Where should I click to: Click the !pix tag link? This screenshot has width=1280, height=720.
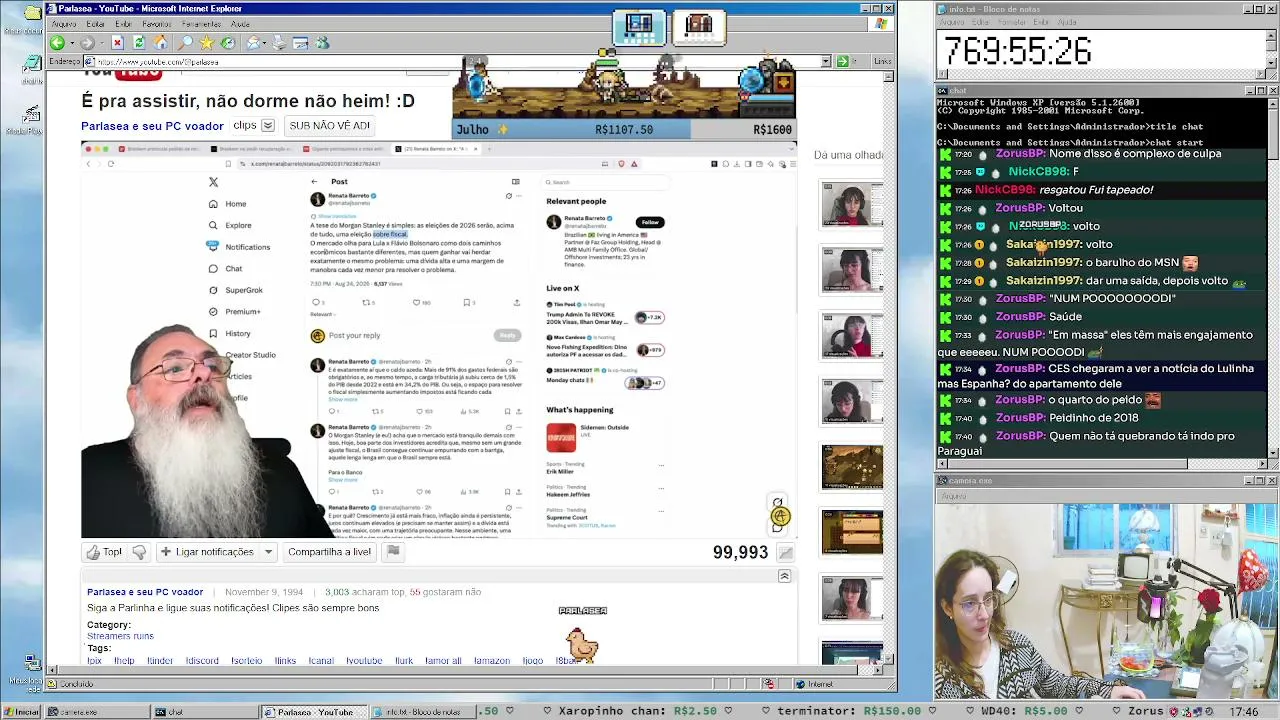94,661
